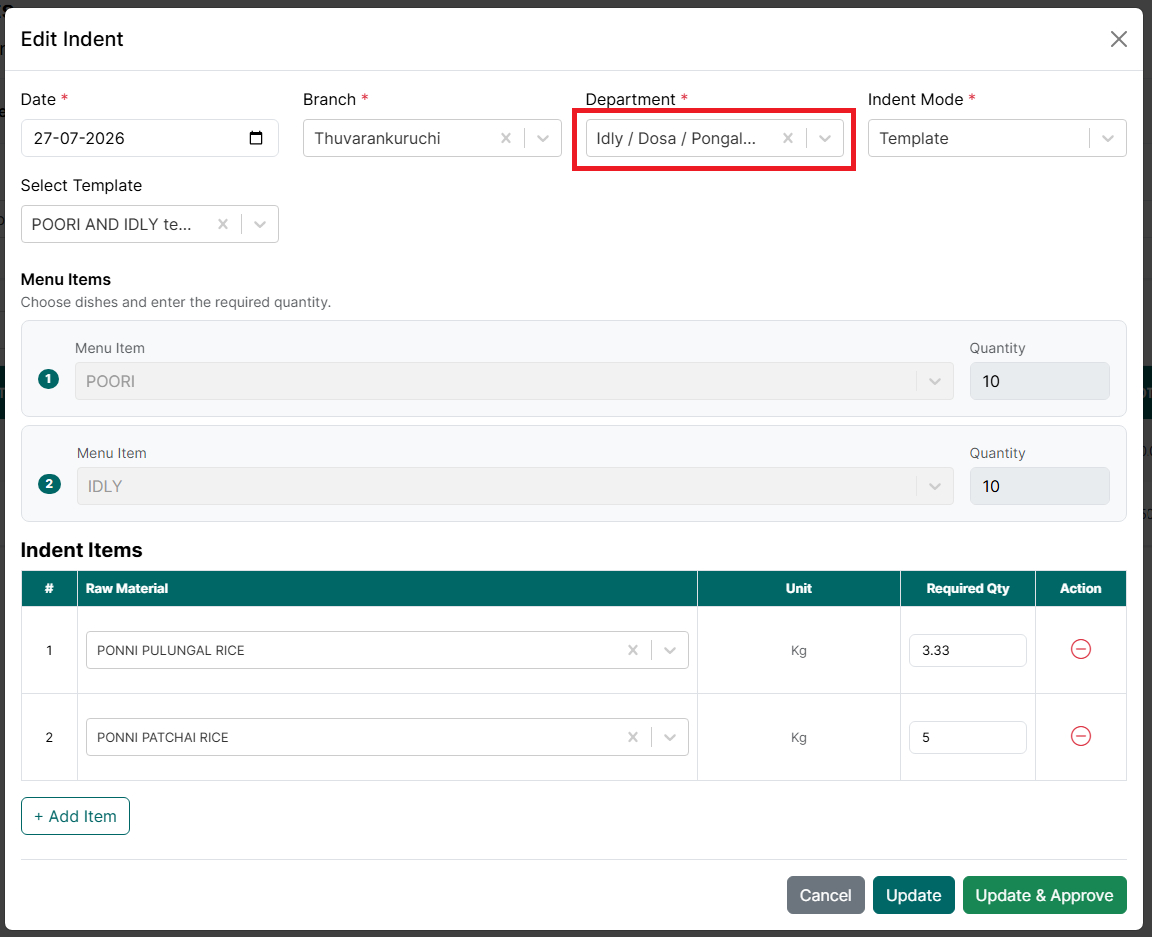Clear PONNI PATCHAI RICE raw material
Screen dimensions: 1152x937
tap(633, 737)
